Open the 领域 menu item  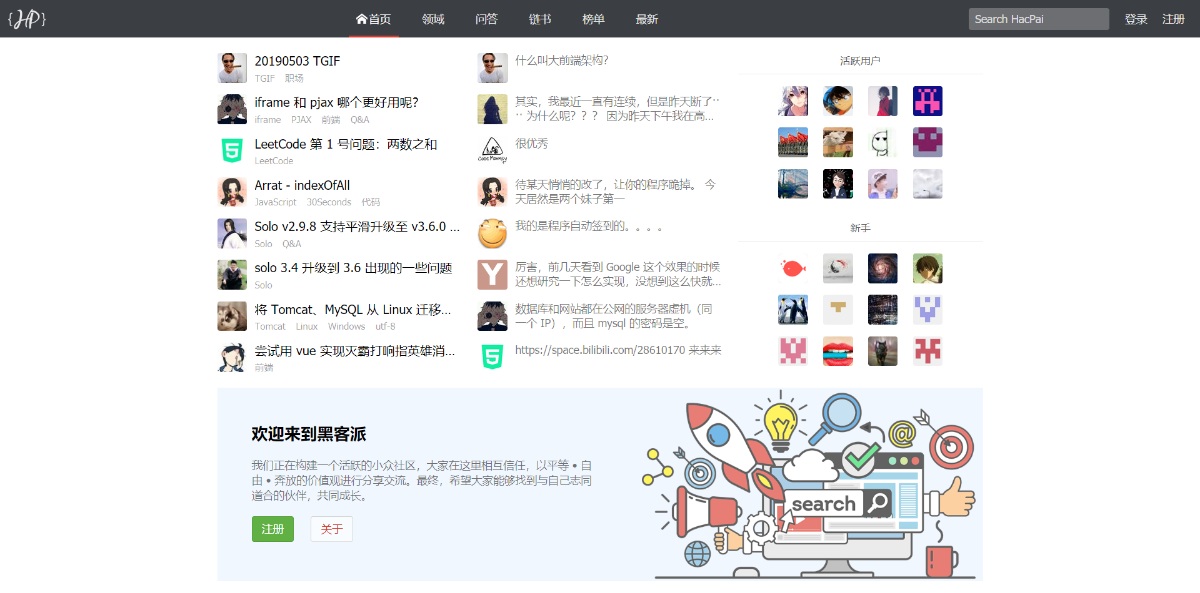(x=432, y=18)
